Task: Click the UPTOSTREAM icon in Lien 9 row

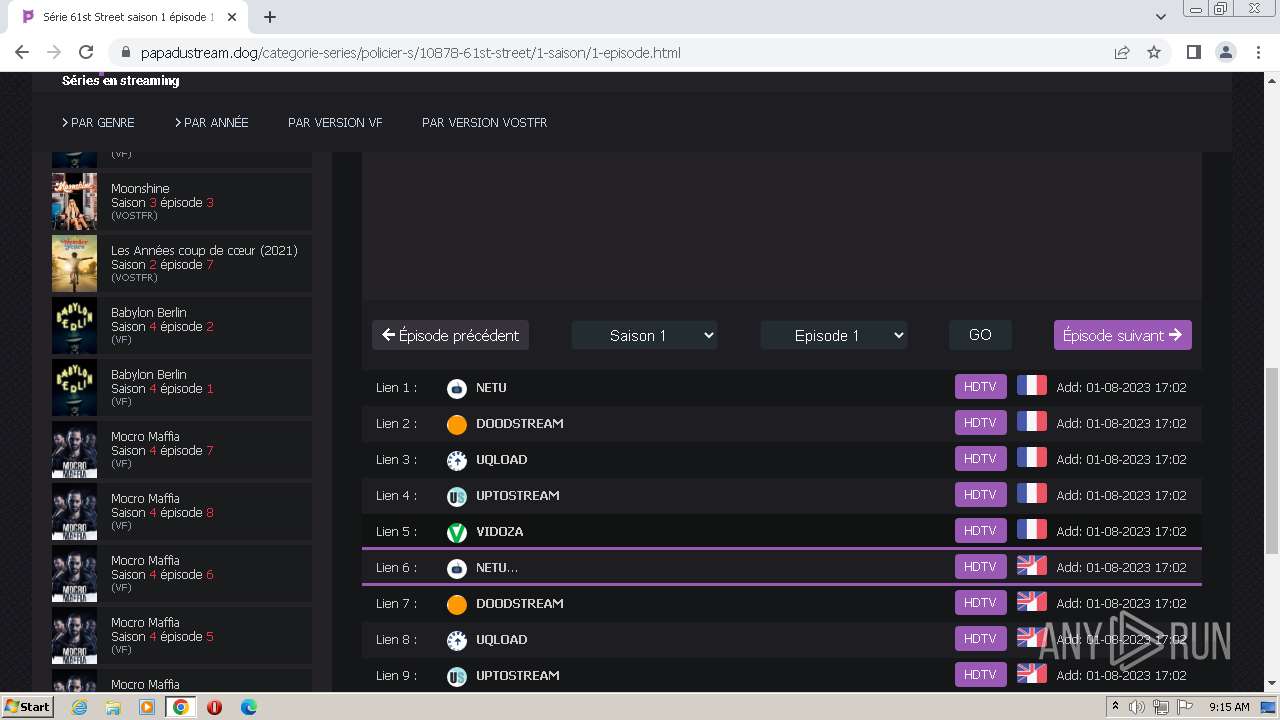Action: point(456,676)
